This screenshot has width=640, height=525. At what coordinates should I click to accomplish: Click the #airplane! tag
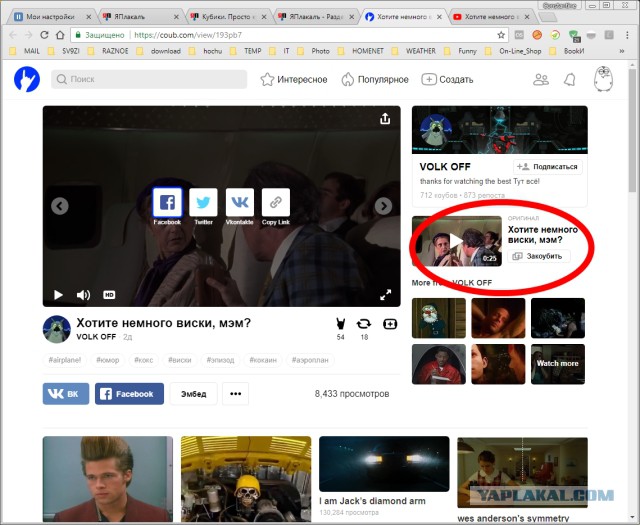pyautogui.click(x=64, y=360)
